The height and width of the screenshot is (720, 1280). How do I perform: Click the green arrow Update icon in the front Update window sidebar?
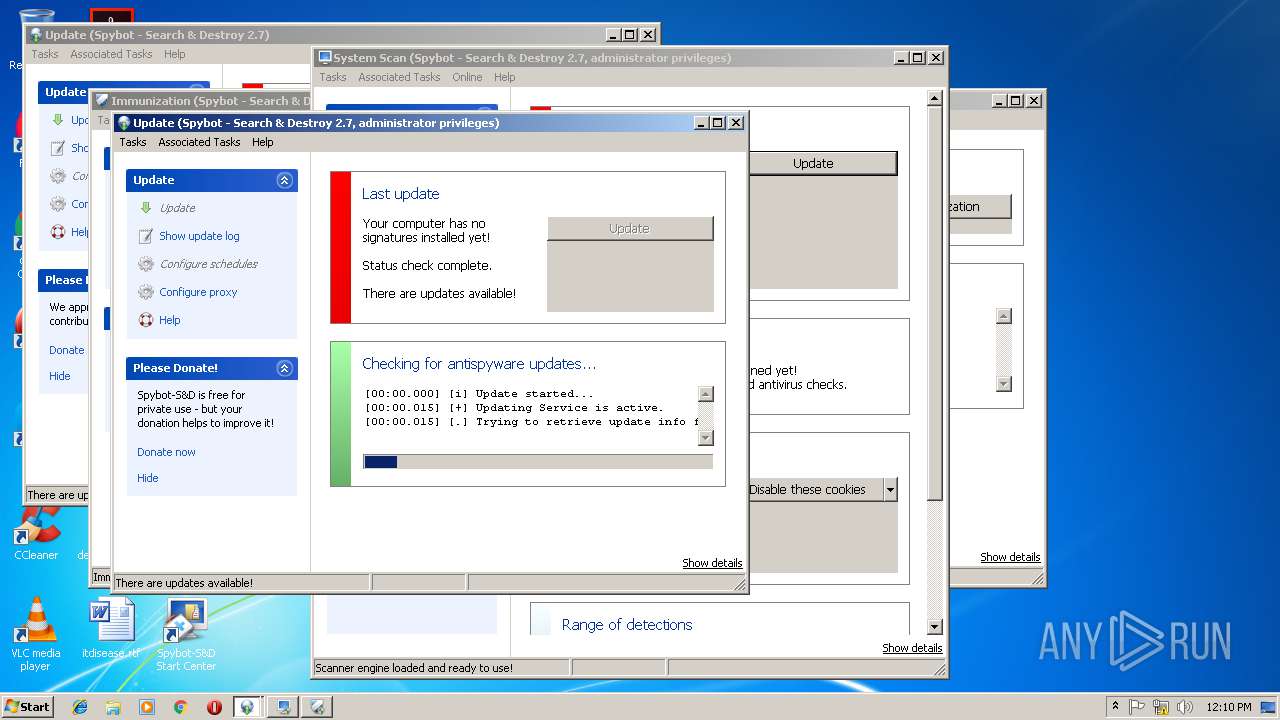(x=145, y=208)
